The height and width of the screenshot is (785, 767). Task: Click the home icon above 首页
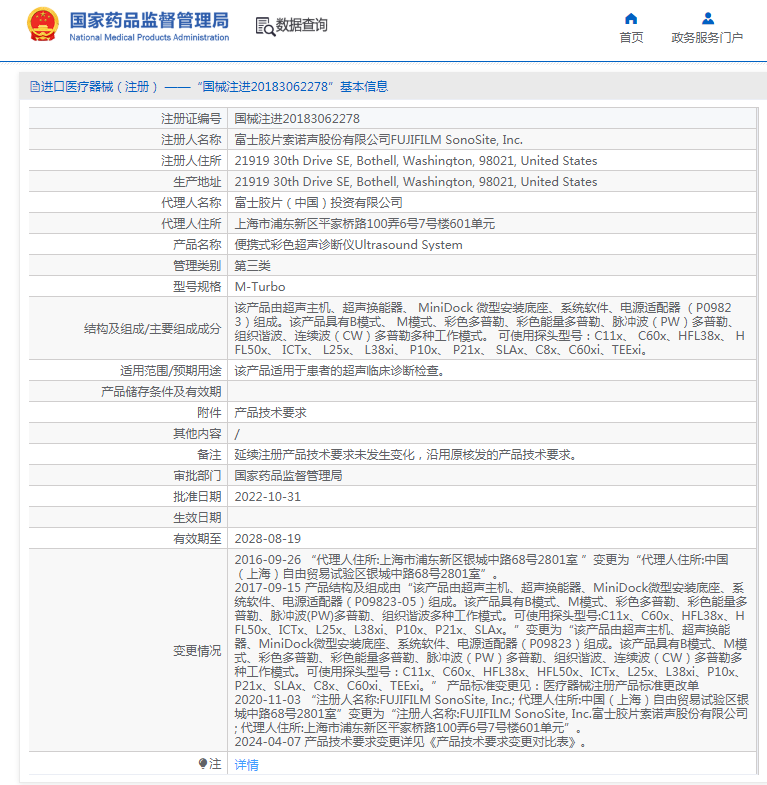click(631, 19)
